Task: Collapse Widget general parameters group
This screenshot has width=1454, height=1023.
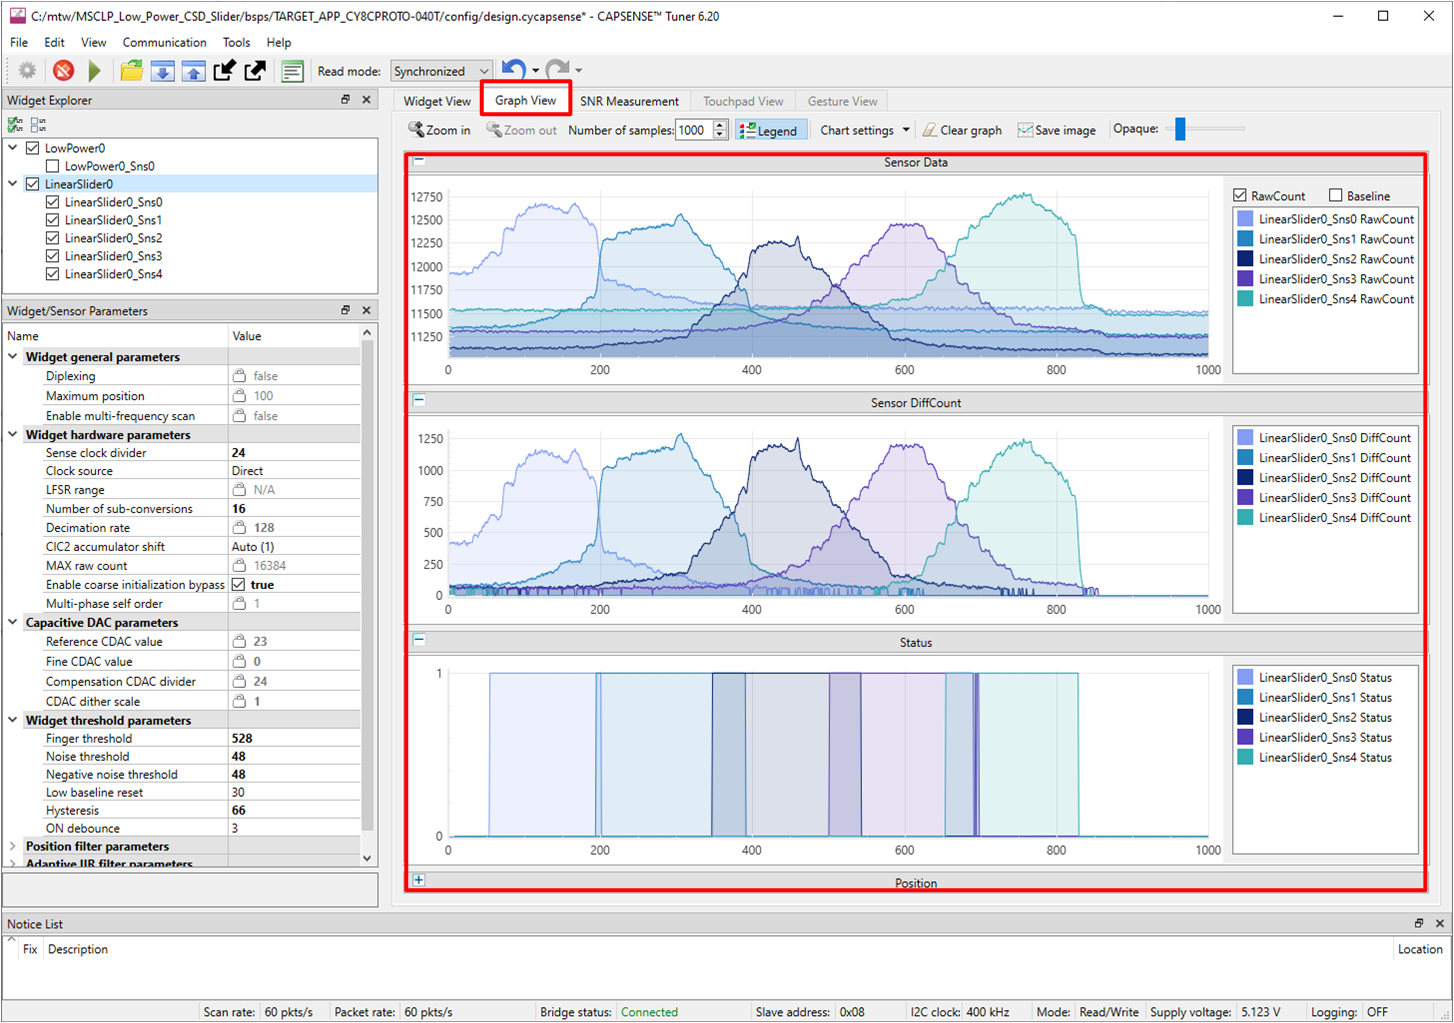Action: [x=13, y=357]
